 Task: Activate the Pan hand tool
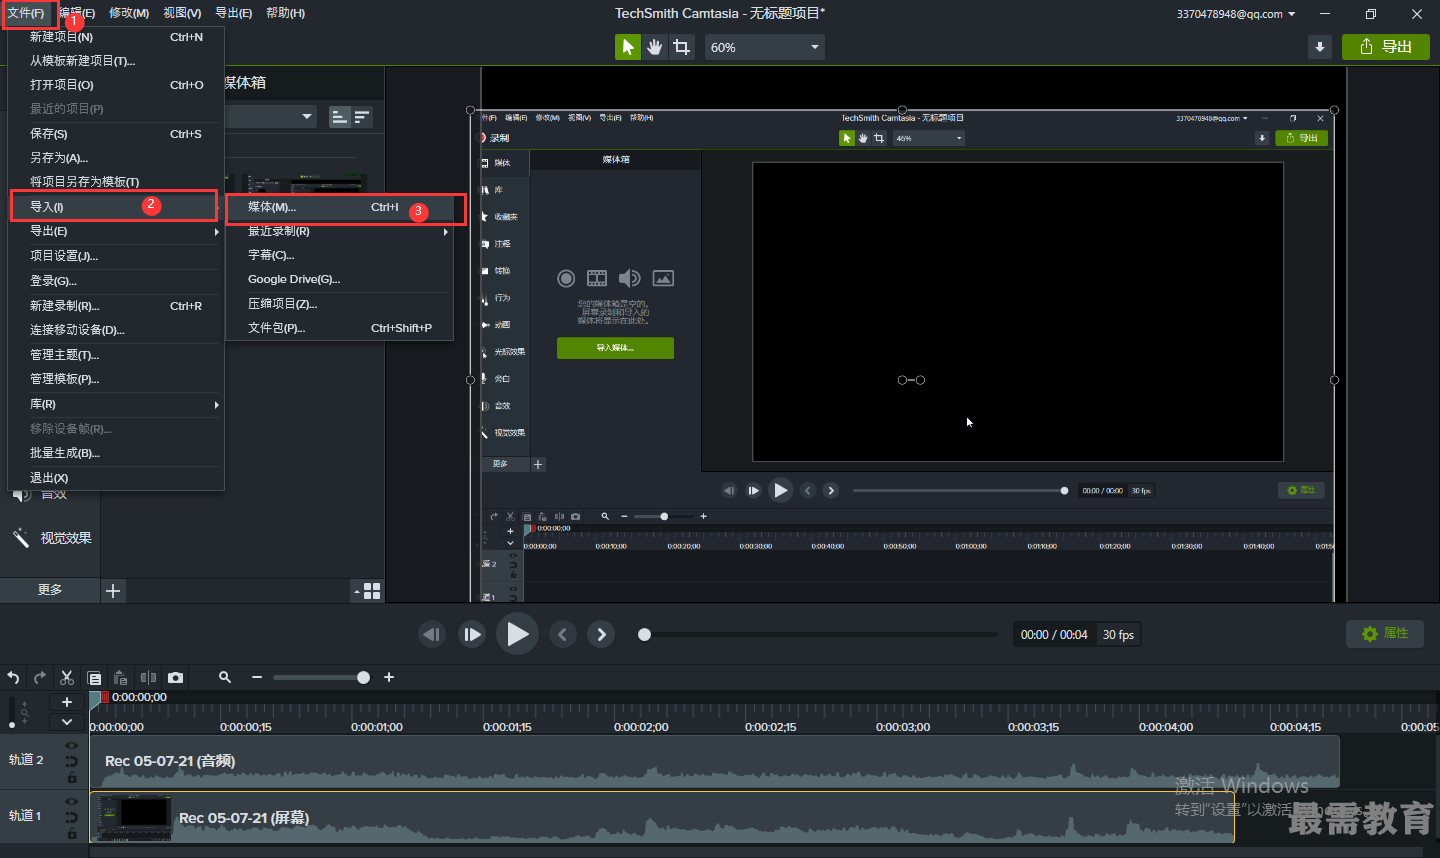point(654,47)
